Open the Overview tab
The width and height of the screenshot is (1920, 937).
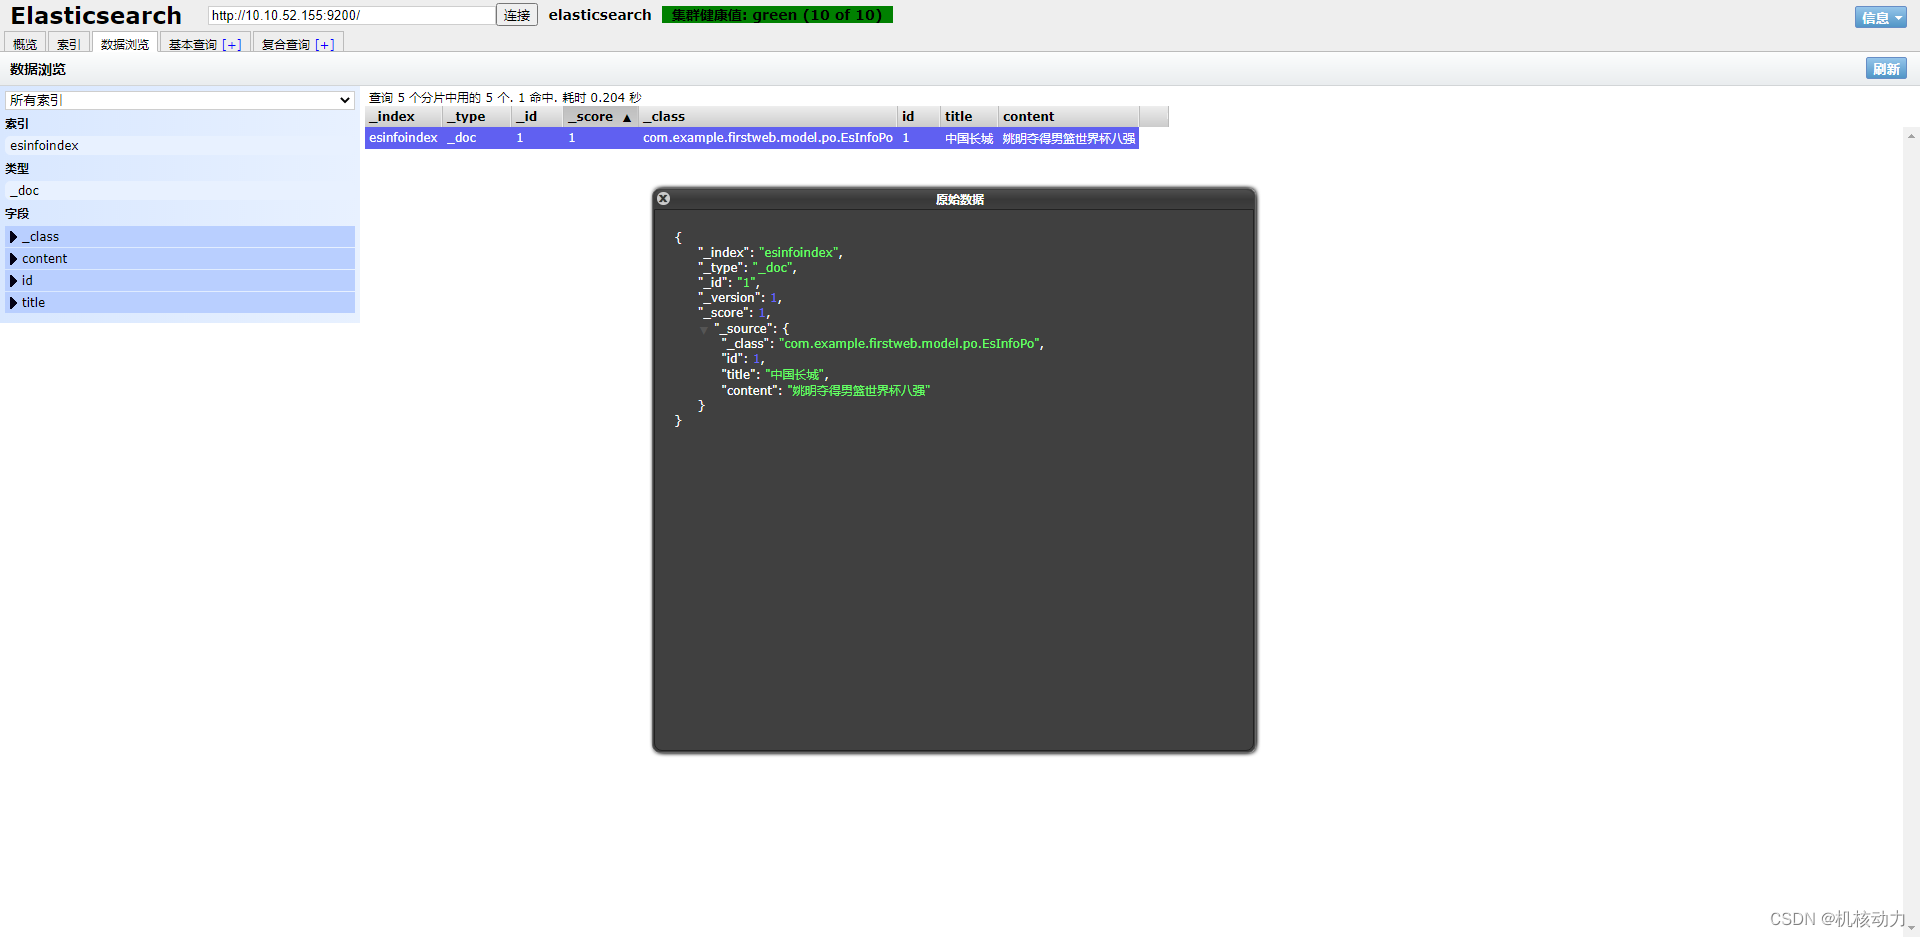25,44
